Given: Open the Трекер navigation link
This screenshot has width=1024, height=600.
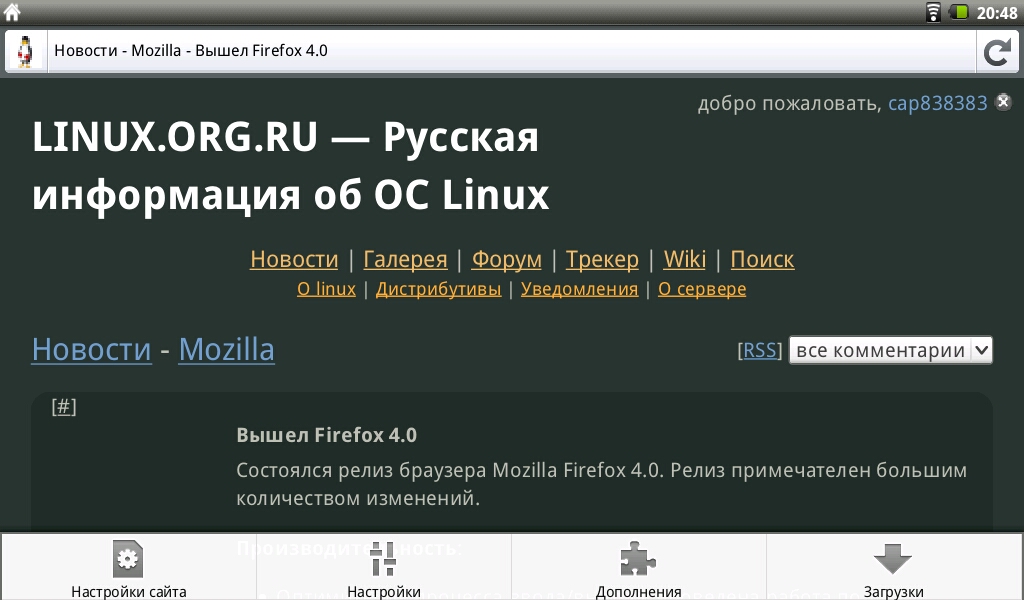Looking at the screenshot, I should pyautogui.click(x=602, y=259).
